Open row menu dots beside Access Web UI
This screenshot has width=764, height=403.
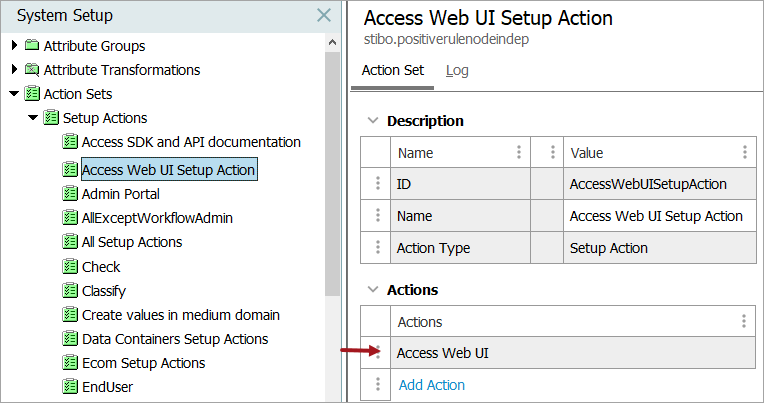coord(378,353)
